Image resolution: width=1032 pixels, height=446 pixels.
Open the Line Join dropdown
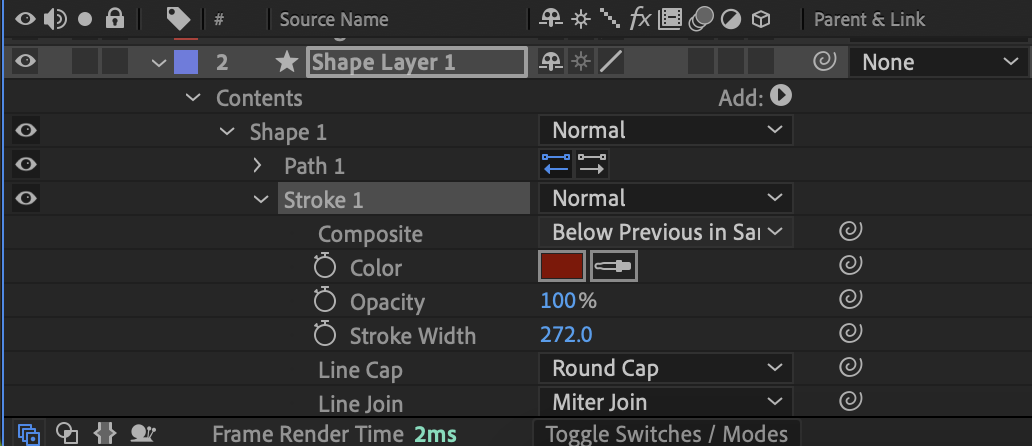coord(665,402)
